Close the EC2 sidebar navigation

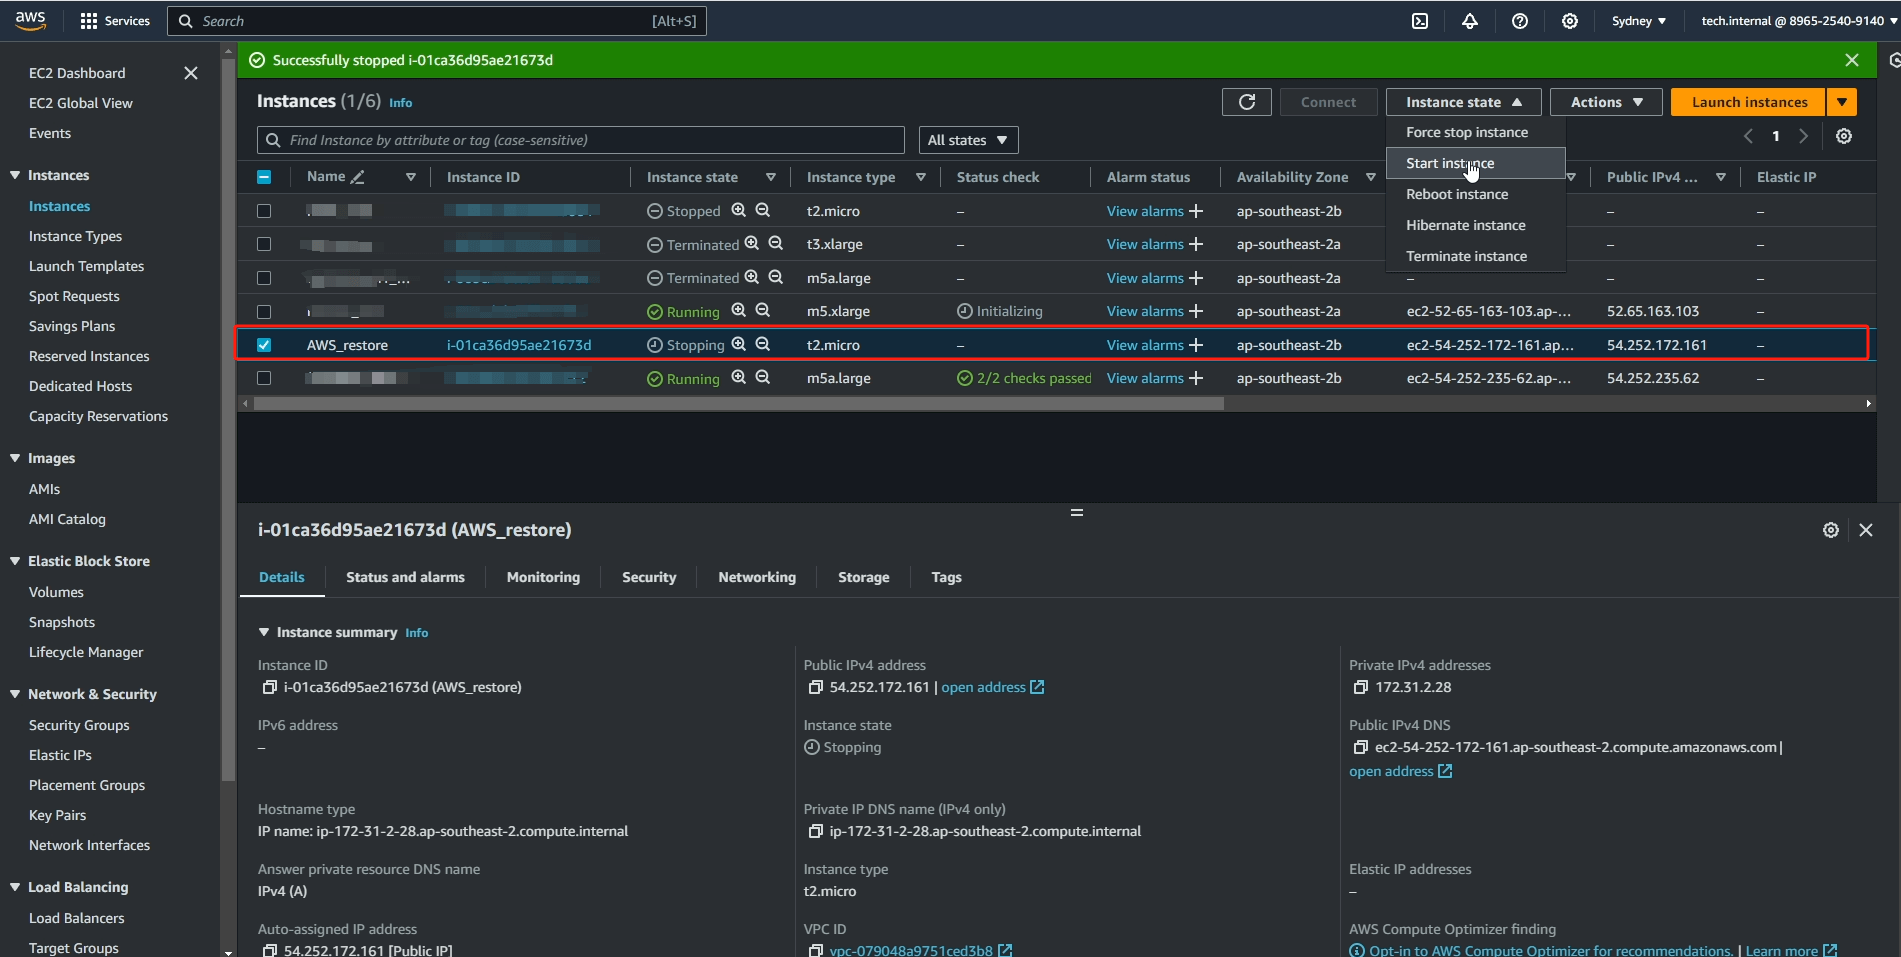click(191, 73)
